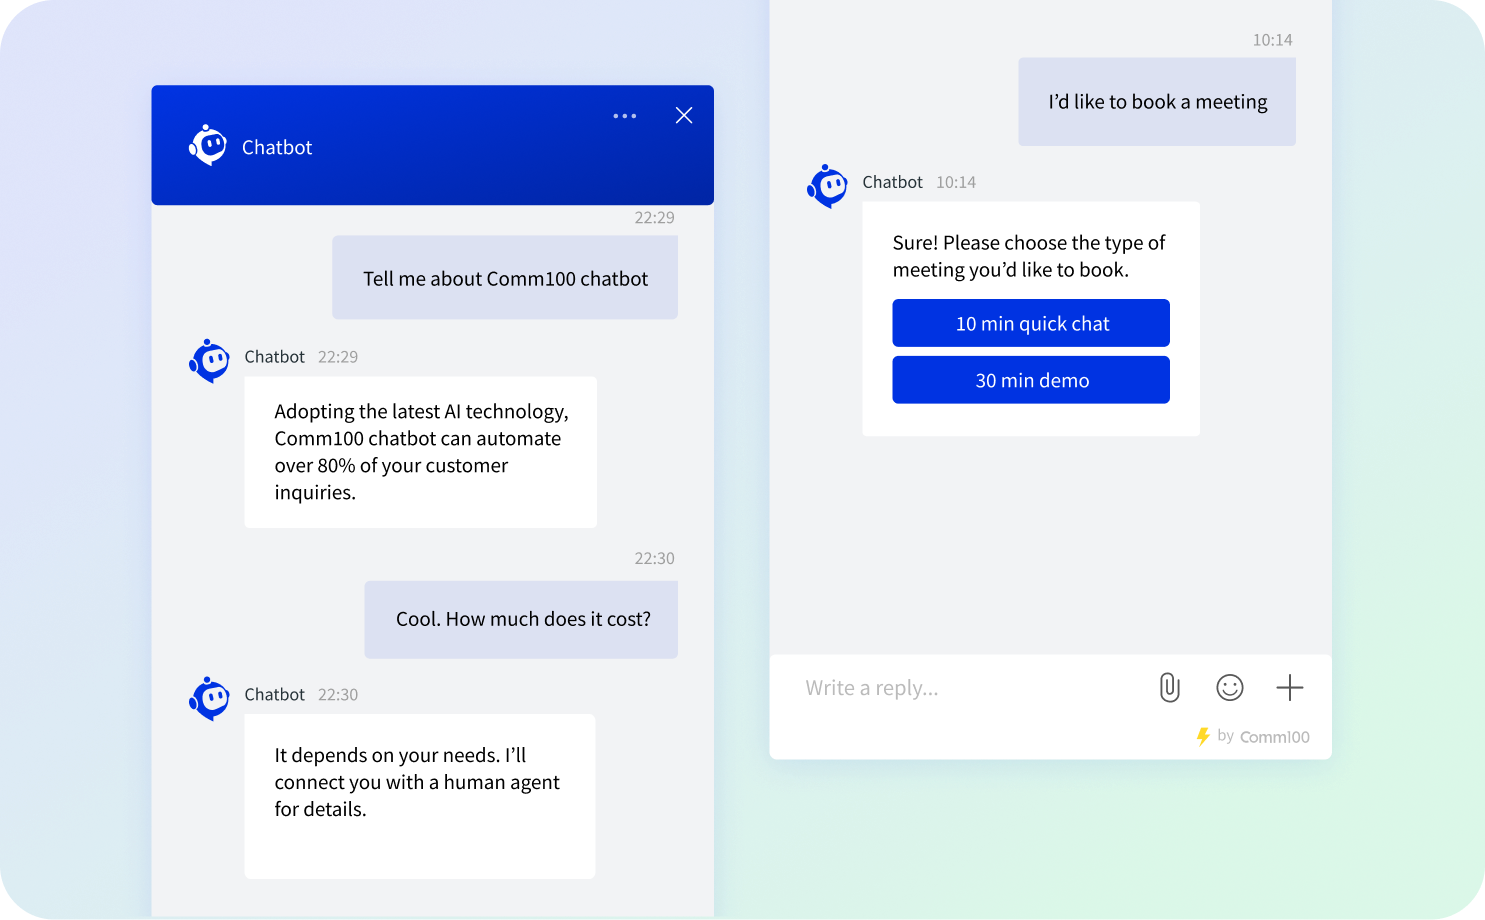Click the 10:14 timestamp above the booking message
This screenshot has width=1485, height=920.
1272,40
